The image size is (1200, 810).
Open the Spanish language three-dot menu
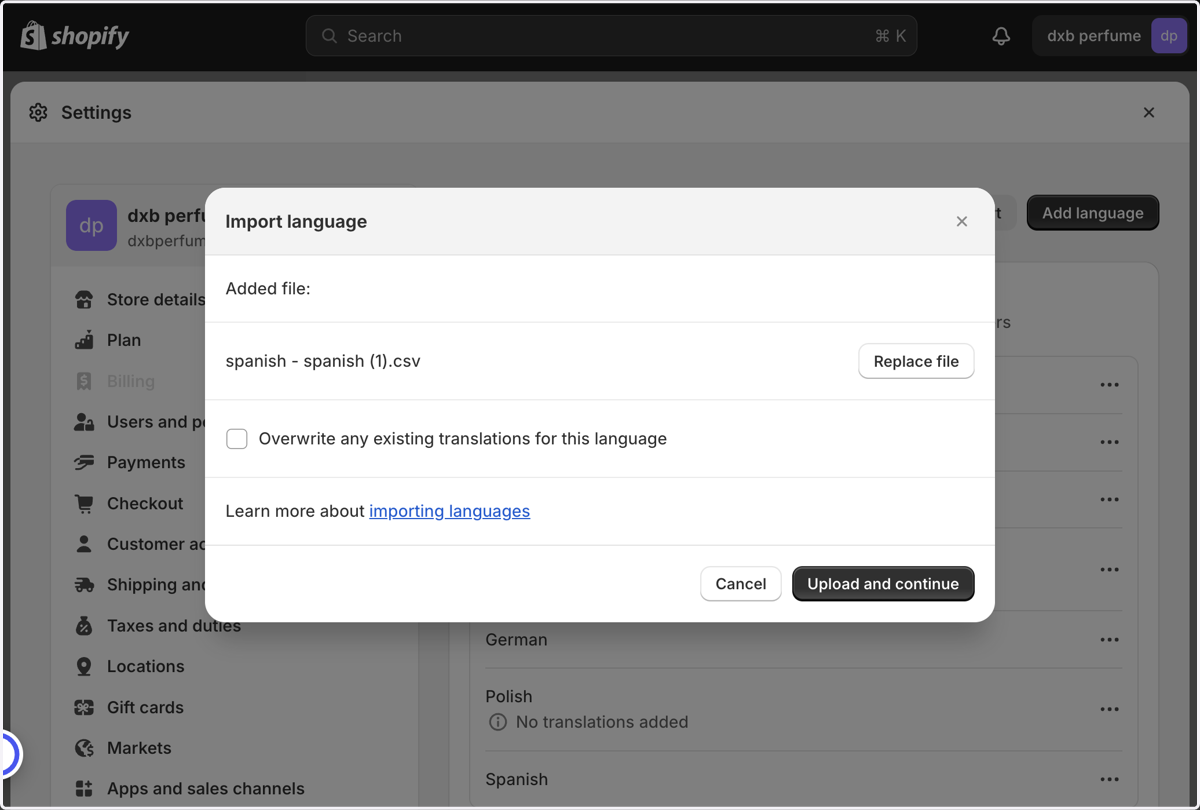point(1109,780)
